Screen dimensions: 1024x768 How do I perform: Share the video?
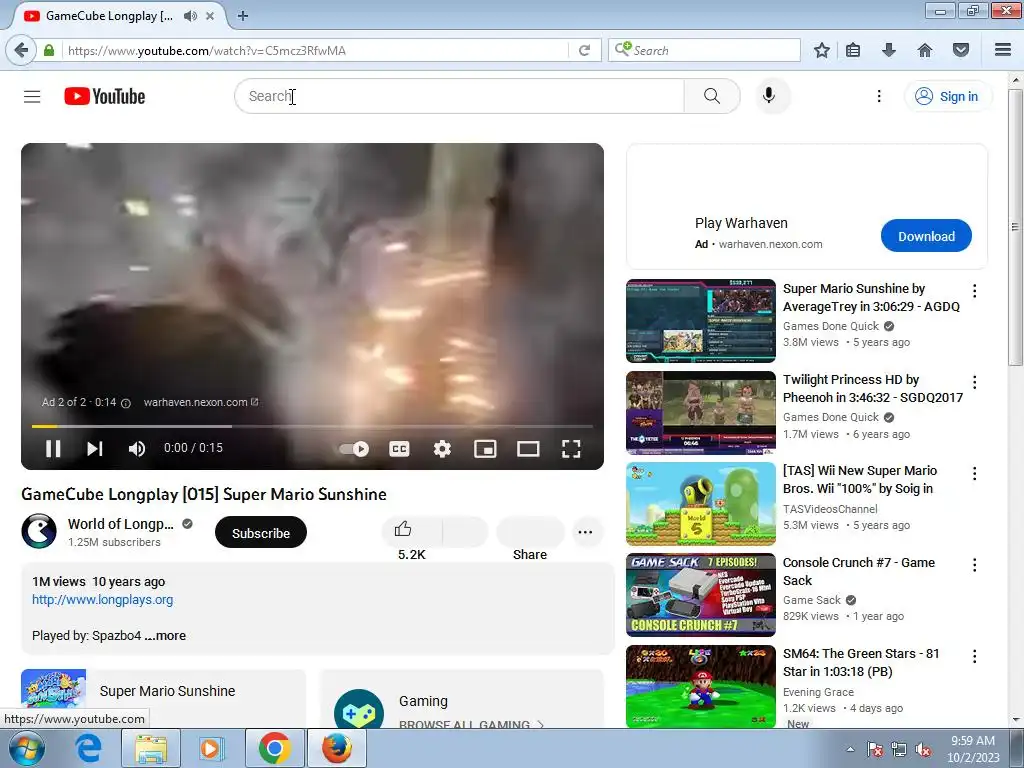coord(530,533)
